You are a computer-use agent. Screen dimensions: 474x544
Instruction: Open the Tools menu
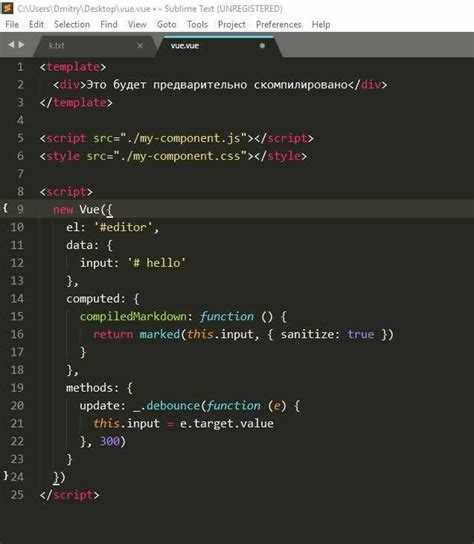(x=197, y=25)
